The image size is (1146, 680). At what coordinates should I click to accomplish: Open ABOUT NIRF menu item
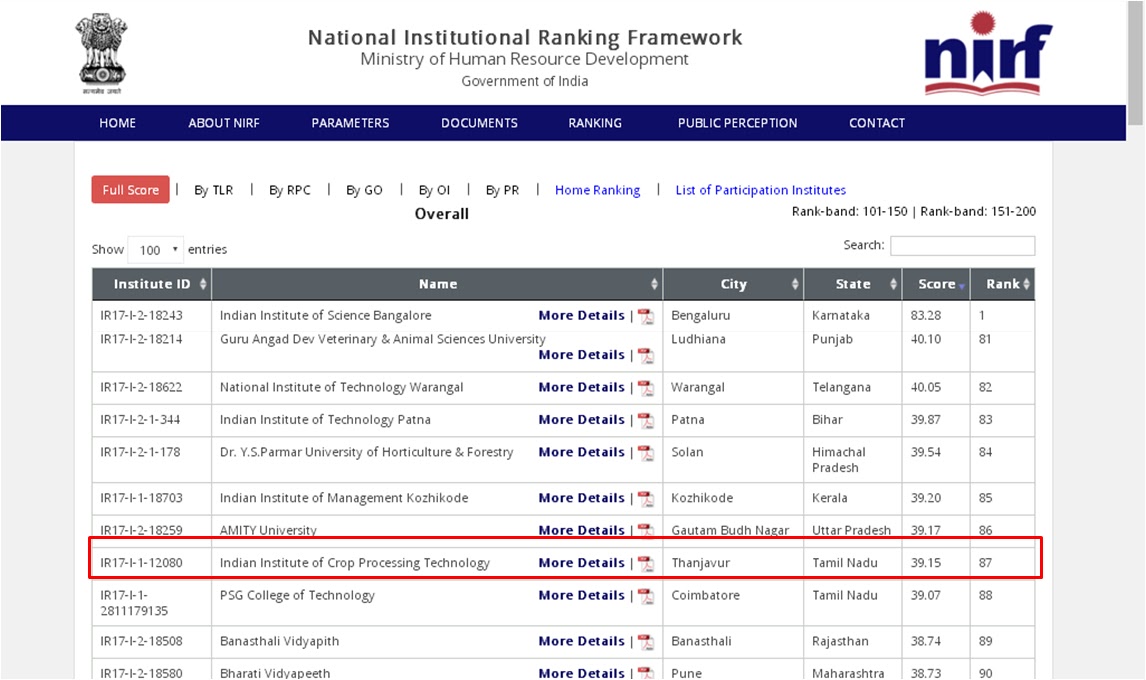(x=224, y=123)
